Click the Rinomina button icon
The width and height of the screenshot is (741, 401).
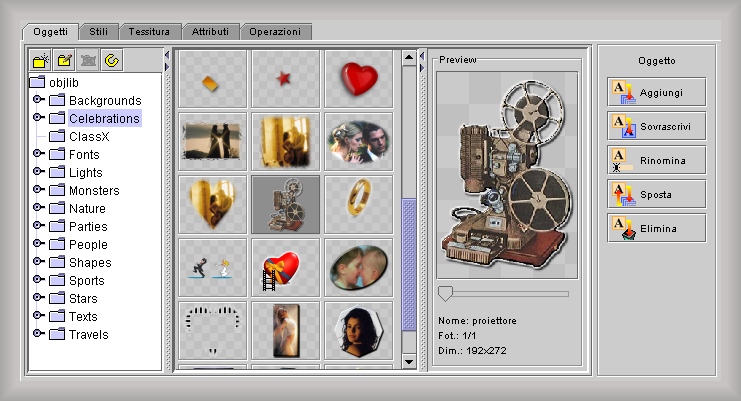pos(622,160)
